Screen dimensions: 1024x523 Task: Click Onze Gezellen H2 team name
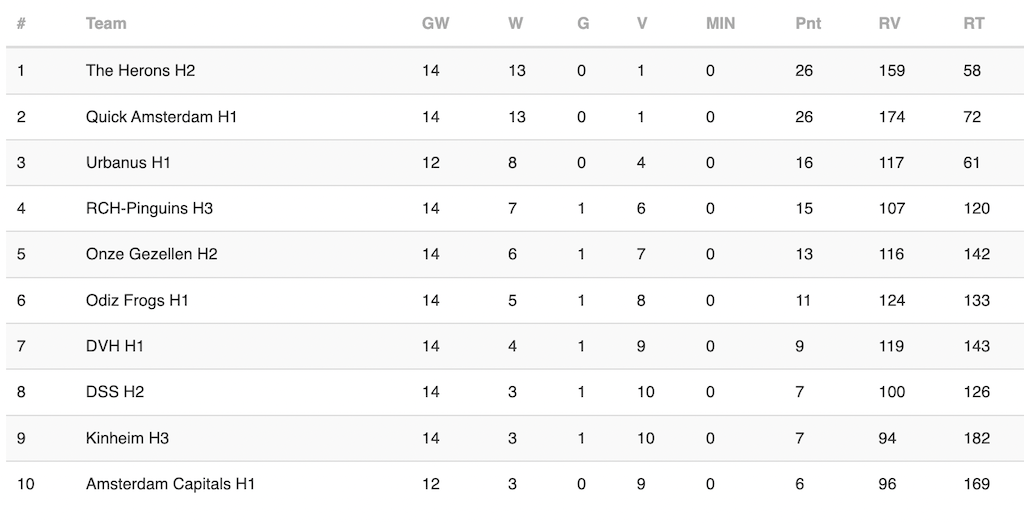click(152, 254)
